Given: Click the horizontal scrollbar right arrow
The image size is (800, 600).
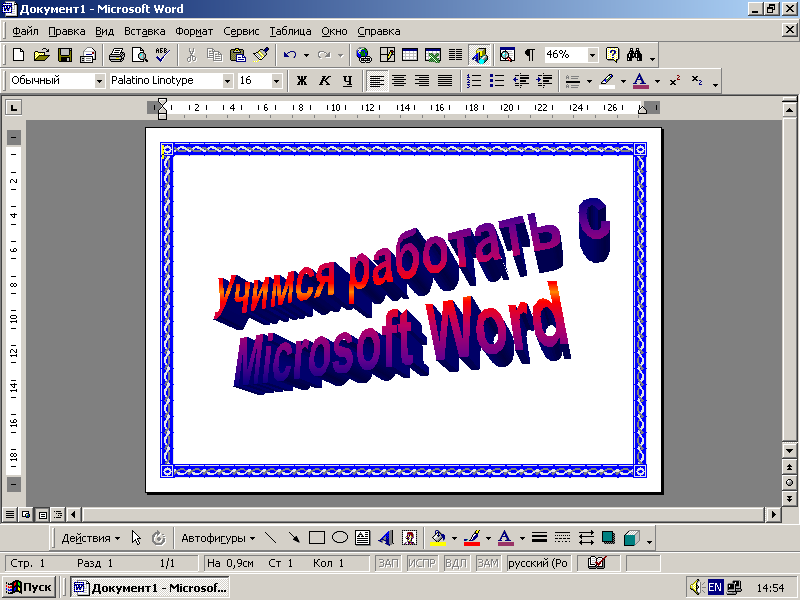Looking at the screenshot, I should 773,514.
